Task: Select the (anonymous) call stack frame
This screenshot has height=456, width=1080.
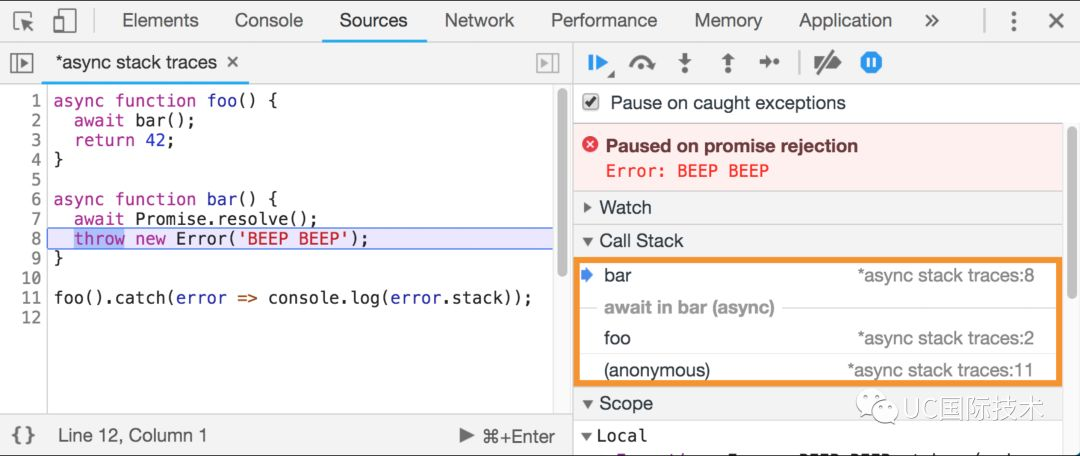Action: tap(817, 370)
